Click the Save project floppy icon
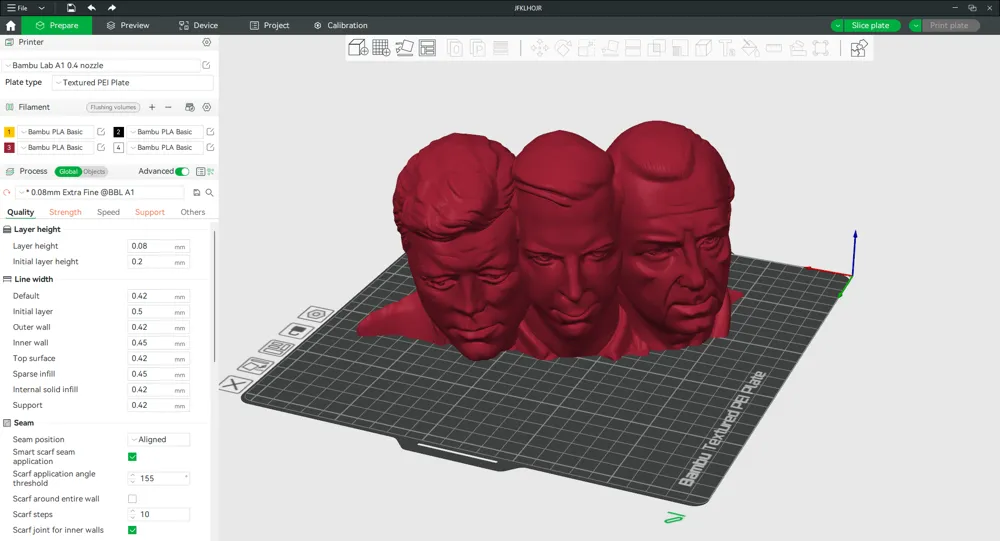 coord(71,8)
